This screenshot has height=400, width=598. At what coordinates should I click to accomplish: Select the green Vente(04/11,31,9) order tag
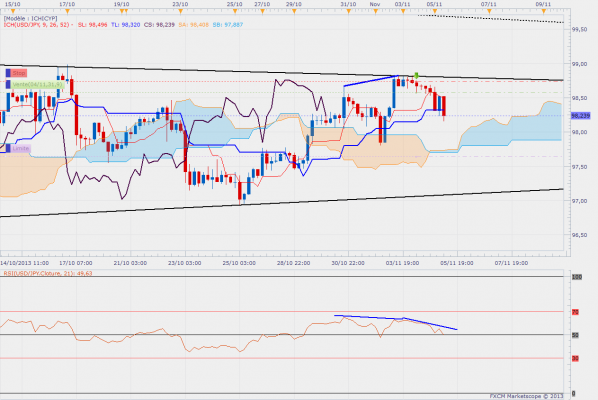coord(37,84)
